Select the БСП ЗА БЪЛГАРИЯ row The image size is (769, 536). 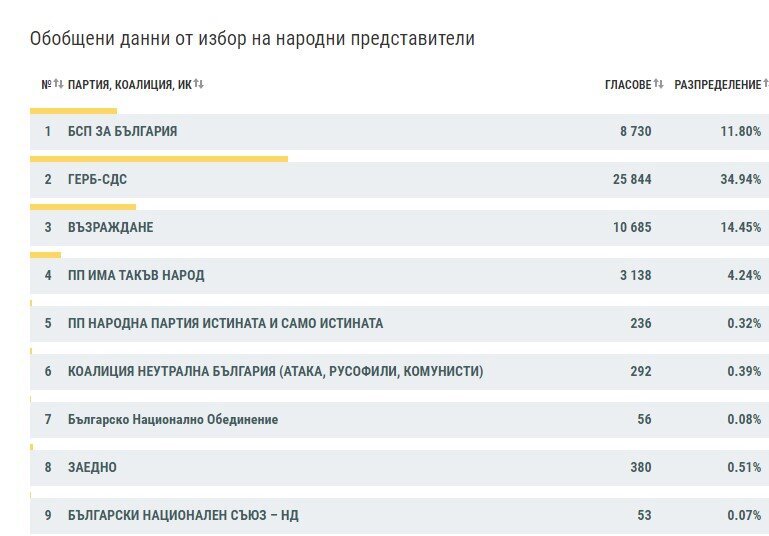[399, 131]
